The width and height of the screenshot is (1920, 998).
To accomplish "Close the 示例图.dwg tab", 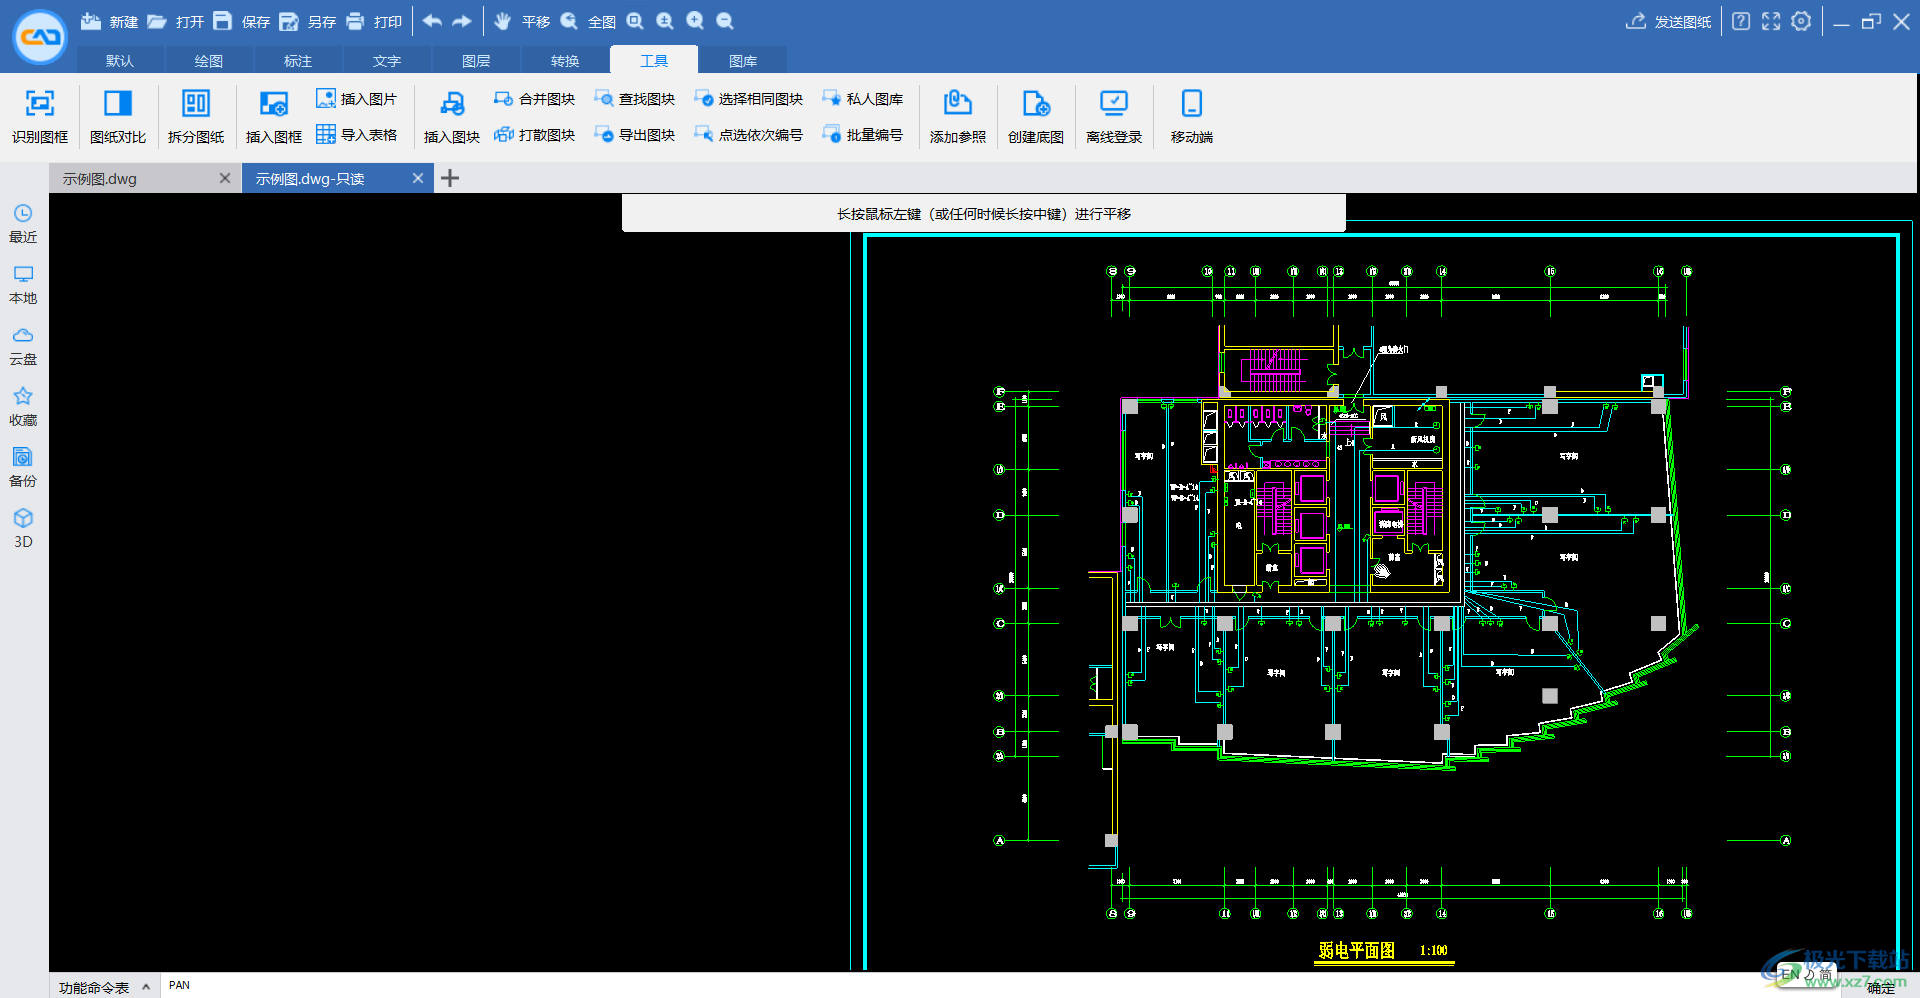I will click(x=225, y=178).
